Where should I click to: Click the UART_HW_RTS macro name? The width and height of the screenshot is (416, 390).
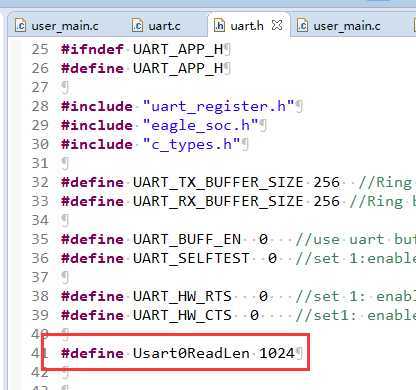click(182, 297)
